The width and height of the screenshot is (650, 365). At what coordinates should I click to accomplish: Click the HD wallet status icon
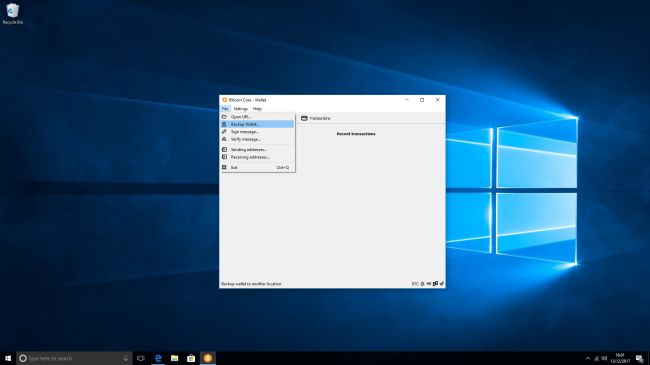click(429, 284)
